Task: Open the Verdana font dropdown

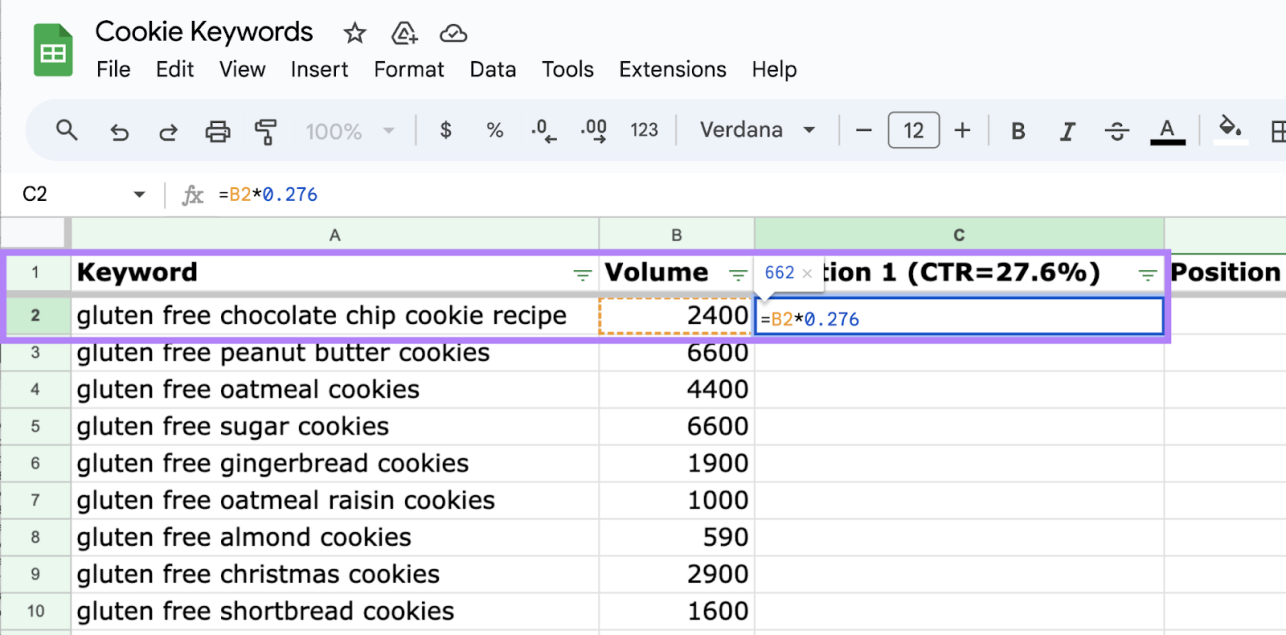Action: tap(757, 130)
